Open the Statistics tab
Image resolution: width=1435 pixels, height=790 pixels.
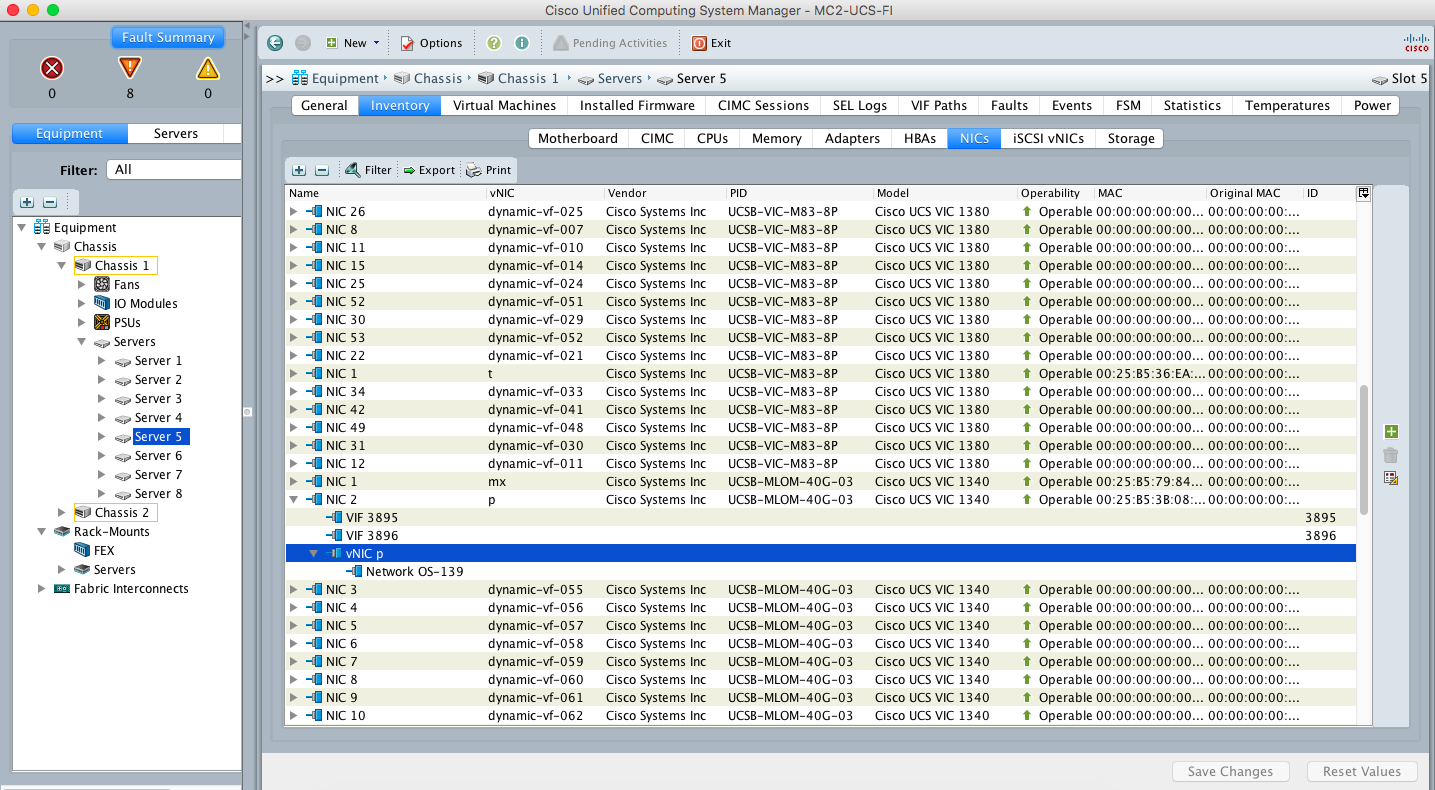click(1192, 105)
